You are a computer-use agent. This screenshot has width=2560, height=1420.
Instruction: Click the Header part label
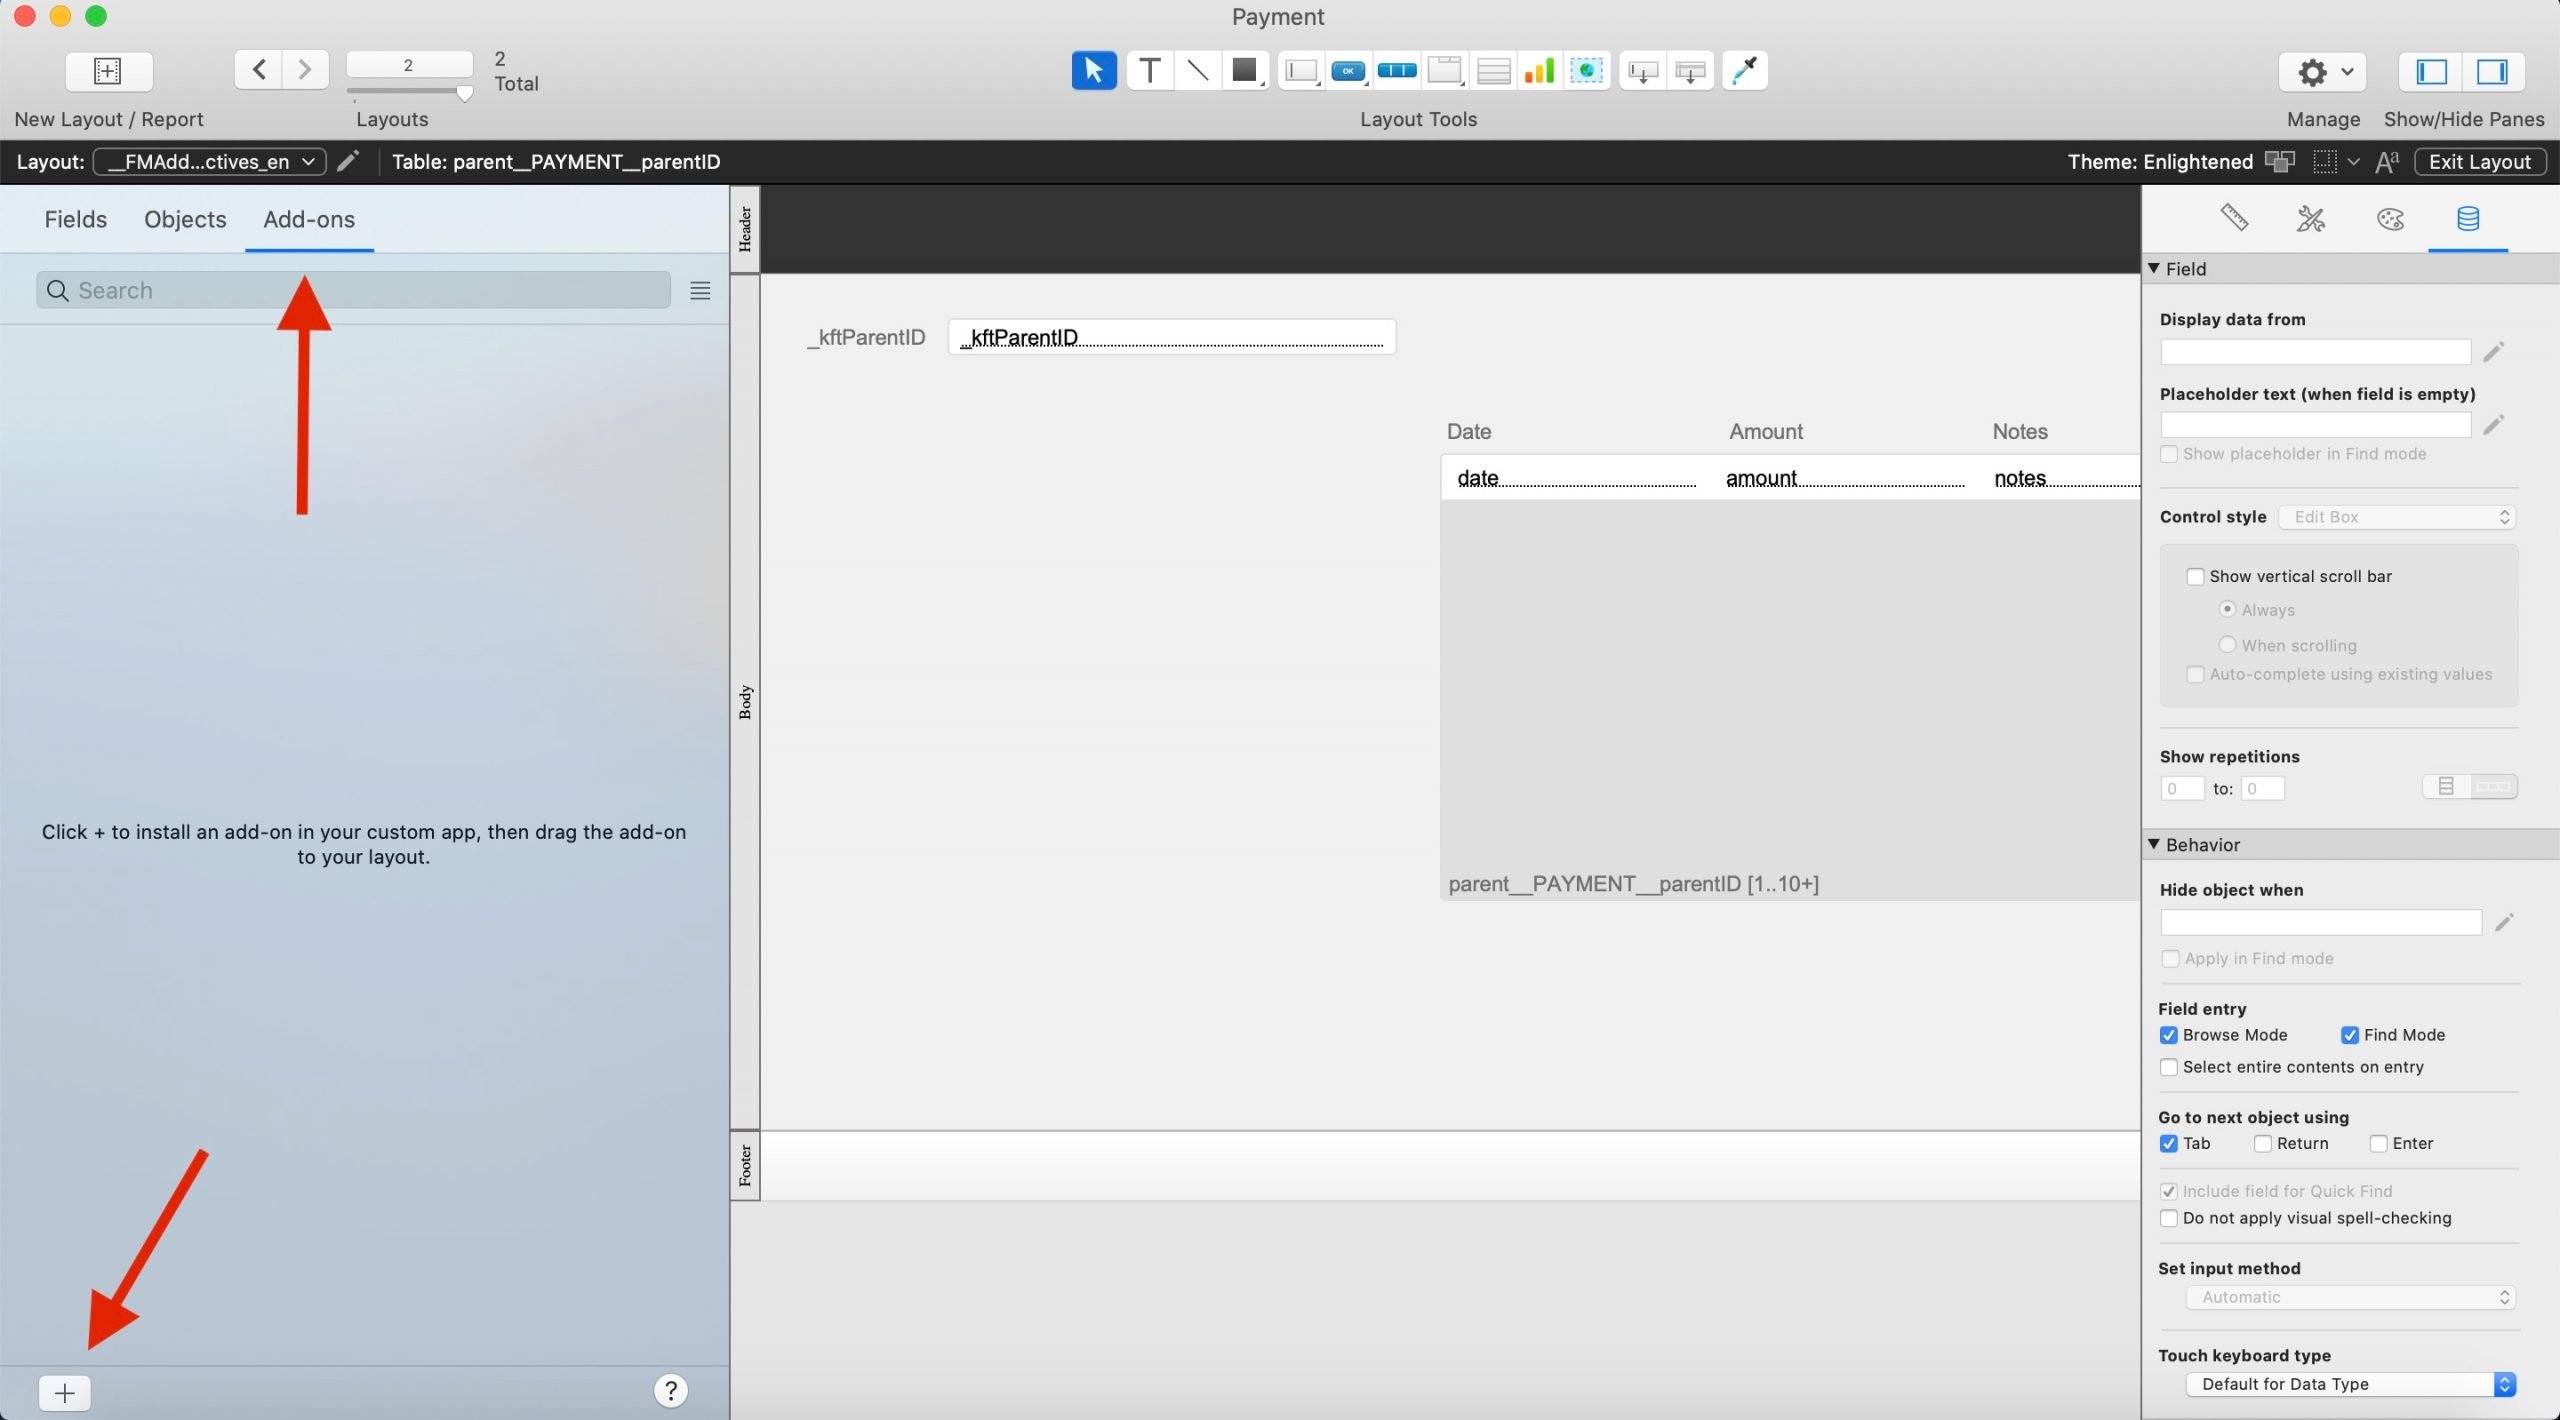click(x=745, y=229)
